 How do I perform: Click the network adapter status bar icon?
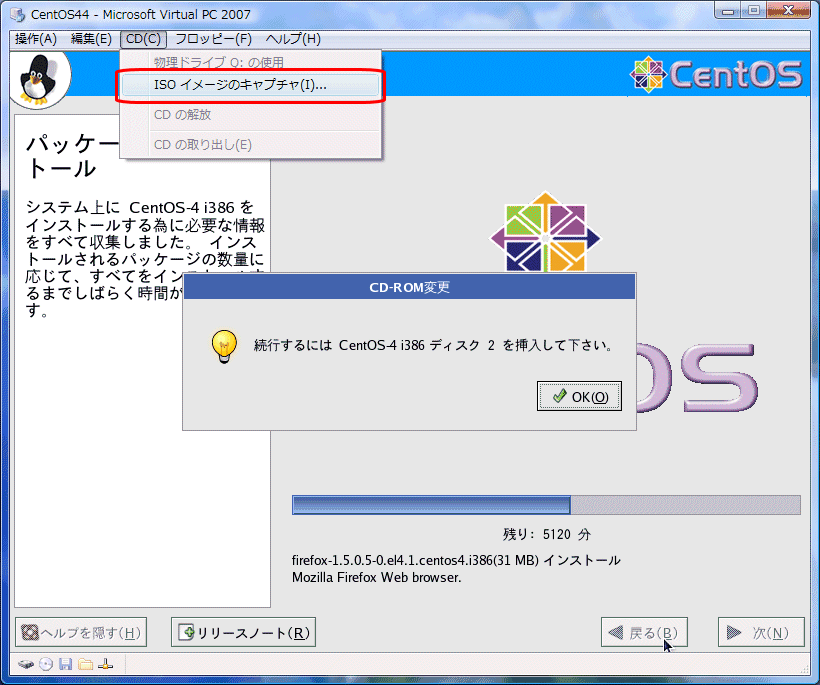pyautogui.click(x=106, y=665)
